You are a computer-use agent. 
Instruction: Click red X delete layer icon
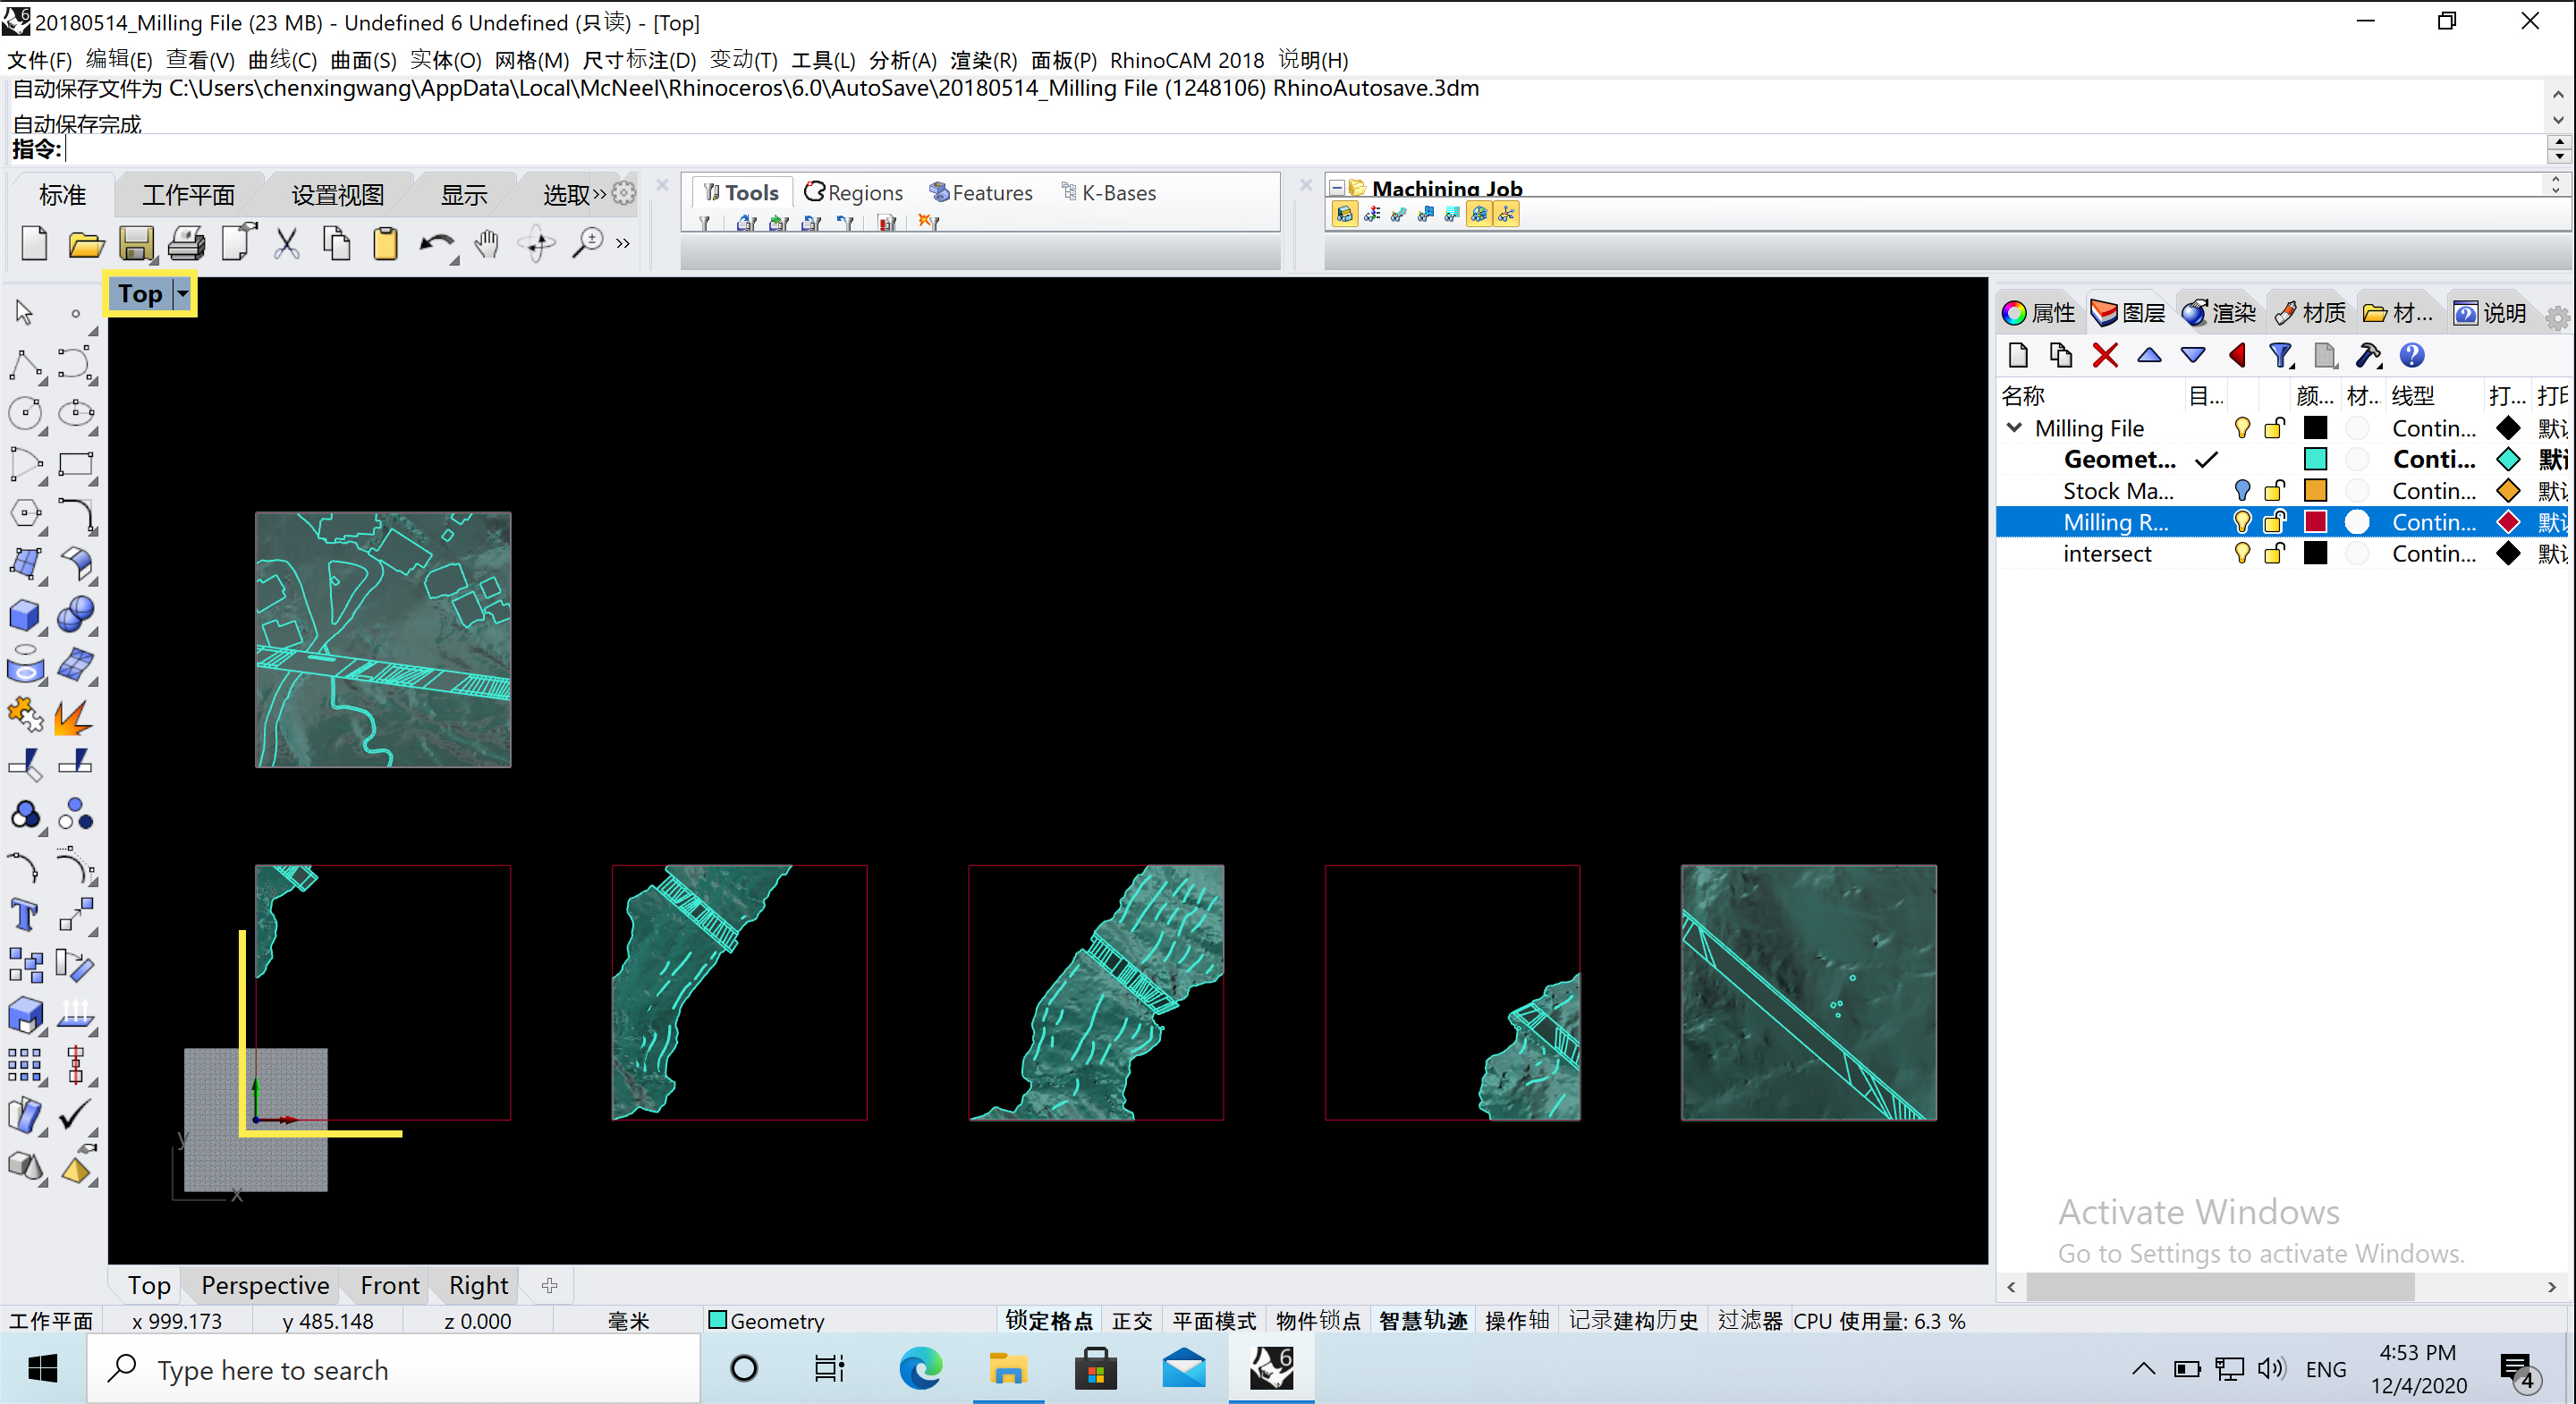click(x=2105, y=355)
